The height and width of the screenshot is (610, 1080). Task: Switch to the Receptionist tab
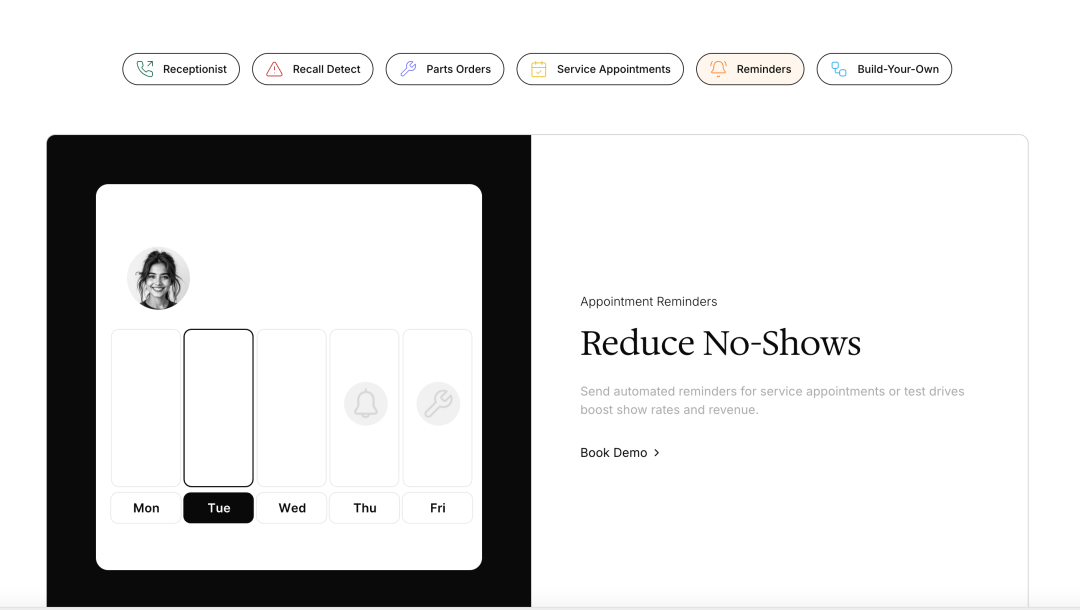click(194, 69)
